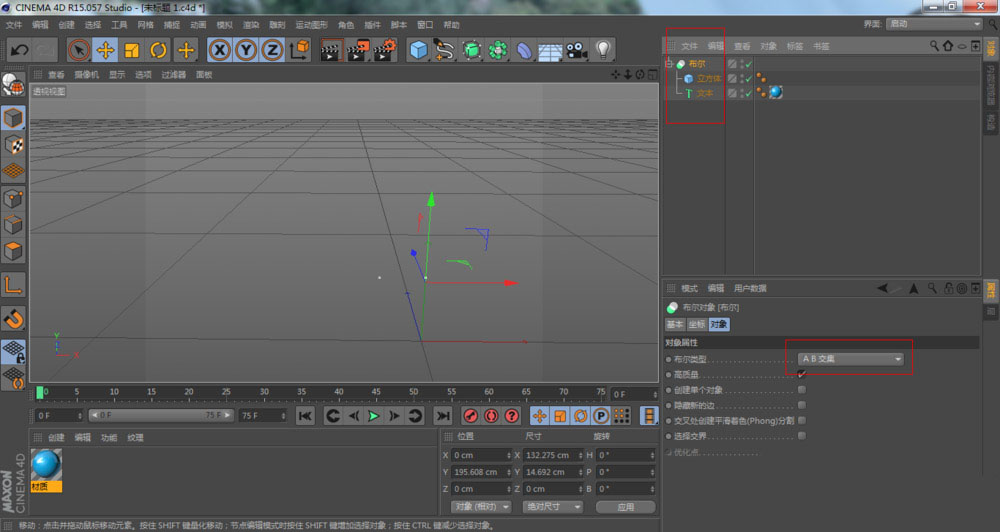Add a NURBS generator object
Screen dimensions: 1000x532
[471, 50]
